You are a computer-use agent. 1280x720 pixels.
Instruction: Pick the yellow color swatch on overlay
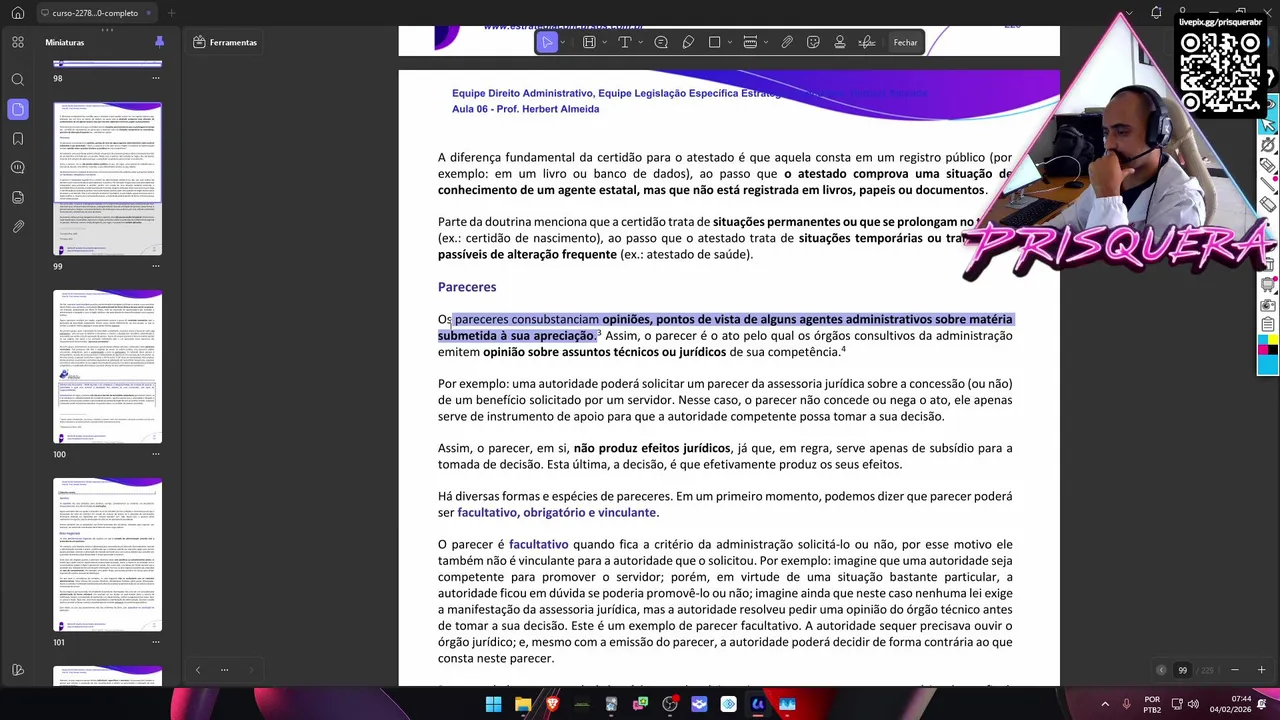pos(1272,340)
